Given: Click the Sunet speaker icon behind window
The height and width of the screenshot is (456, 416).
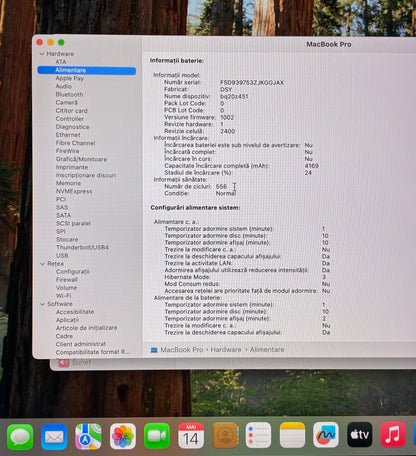Looking at the screenshot, I should [64, 363].
